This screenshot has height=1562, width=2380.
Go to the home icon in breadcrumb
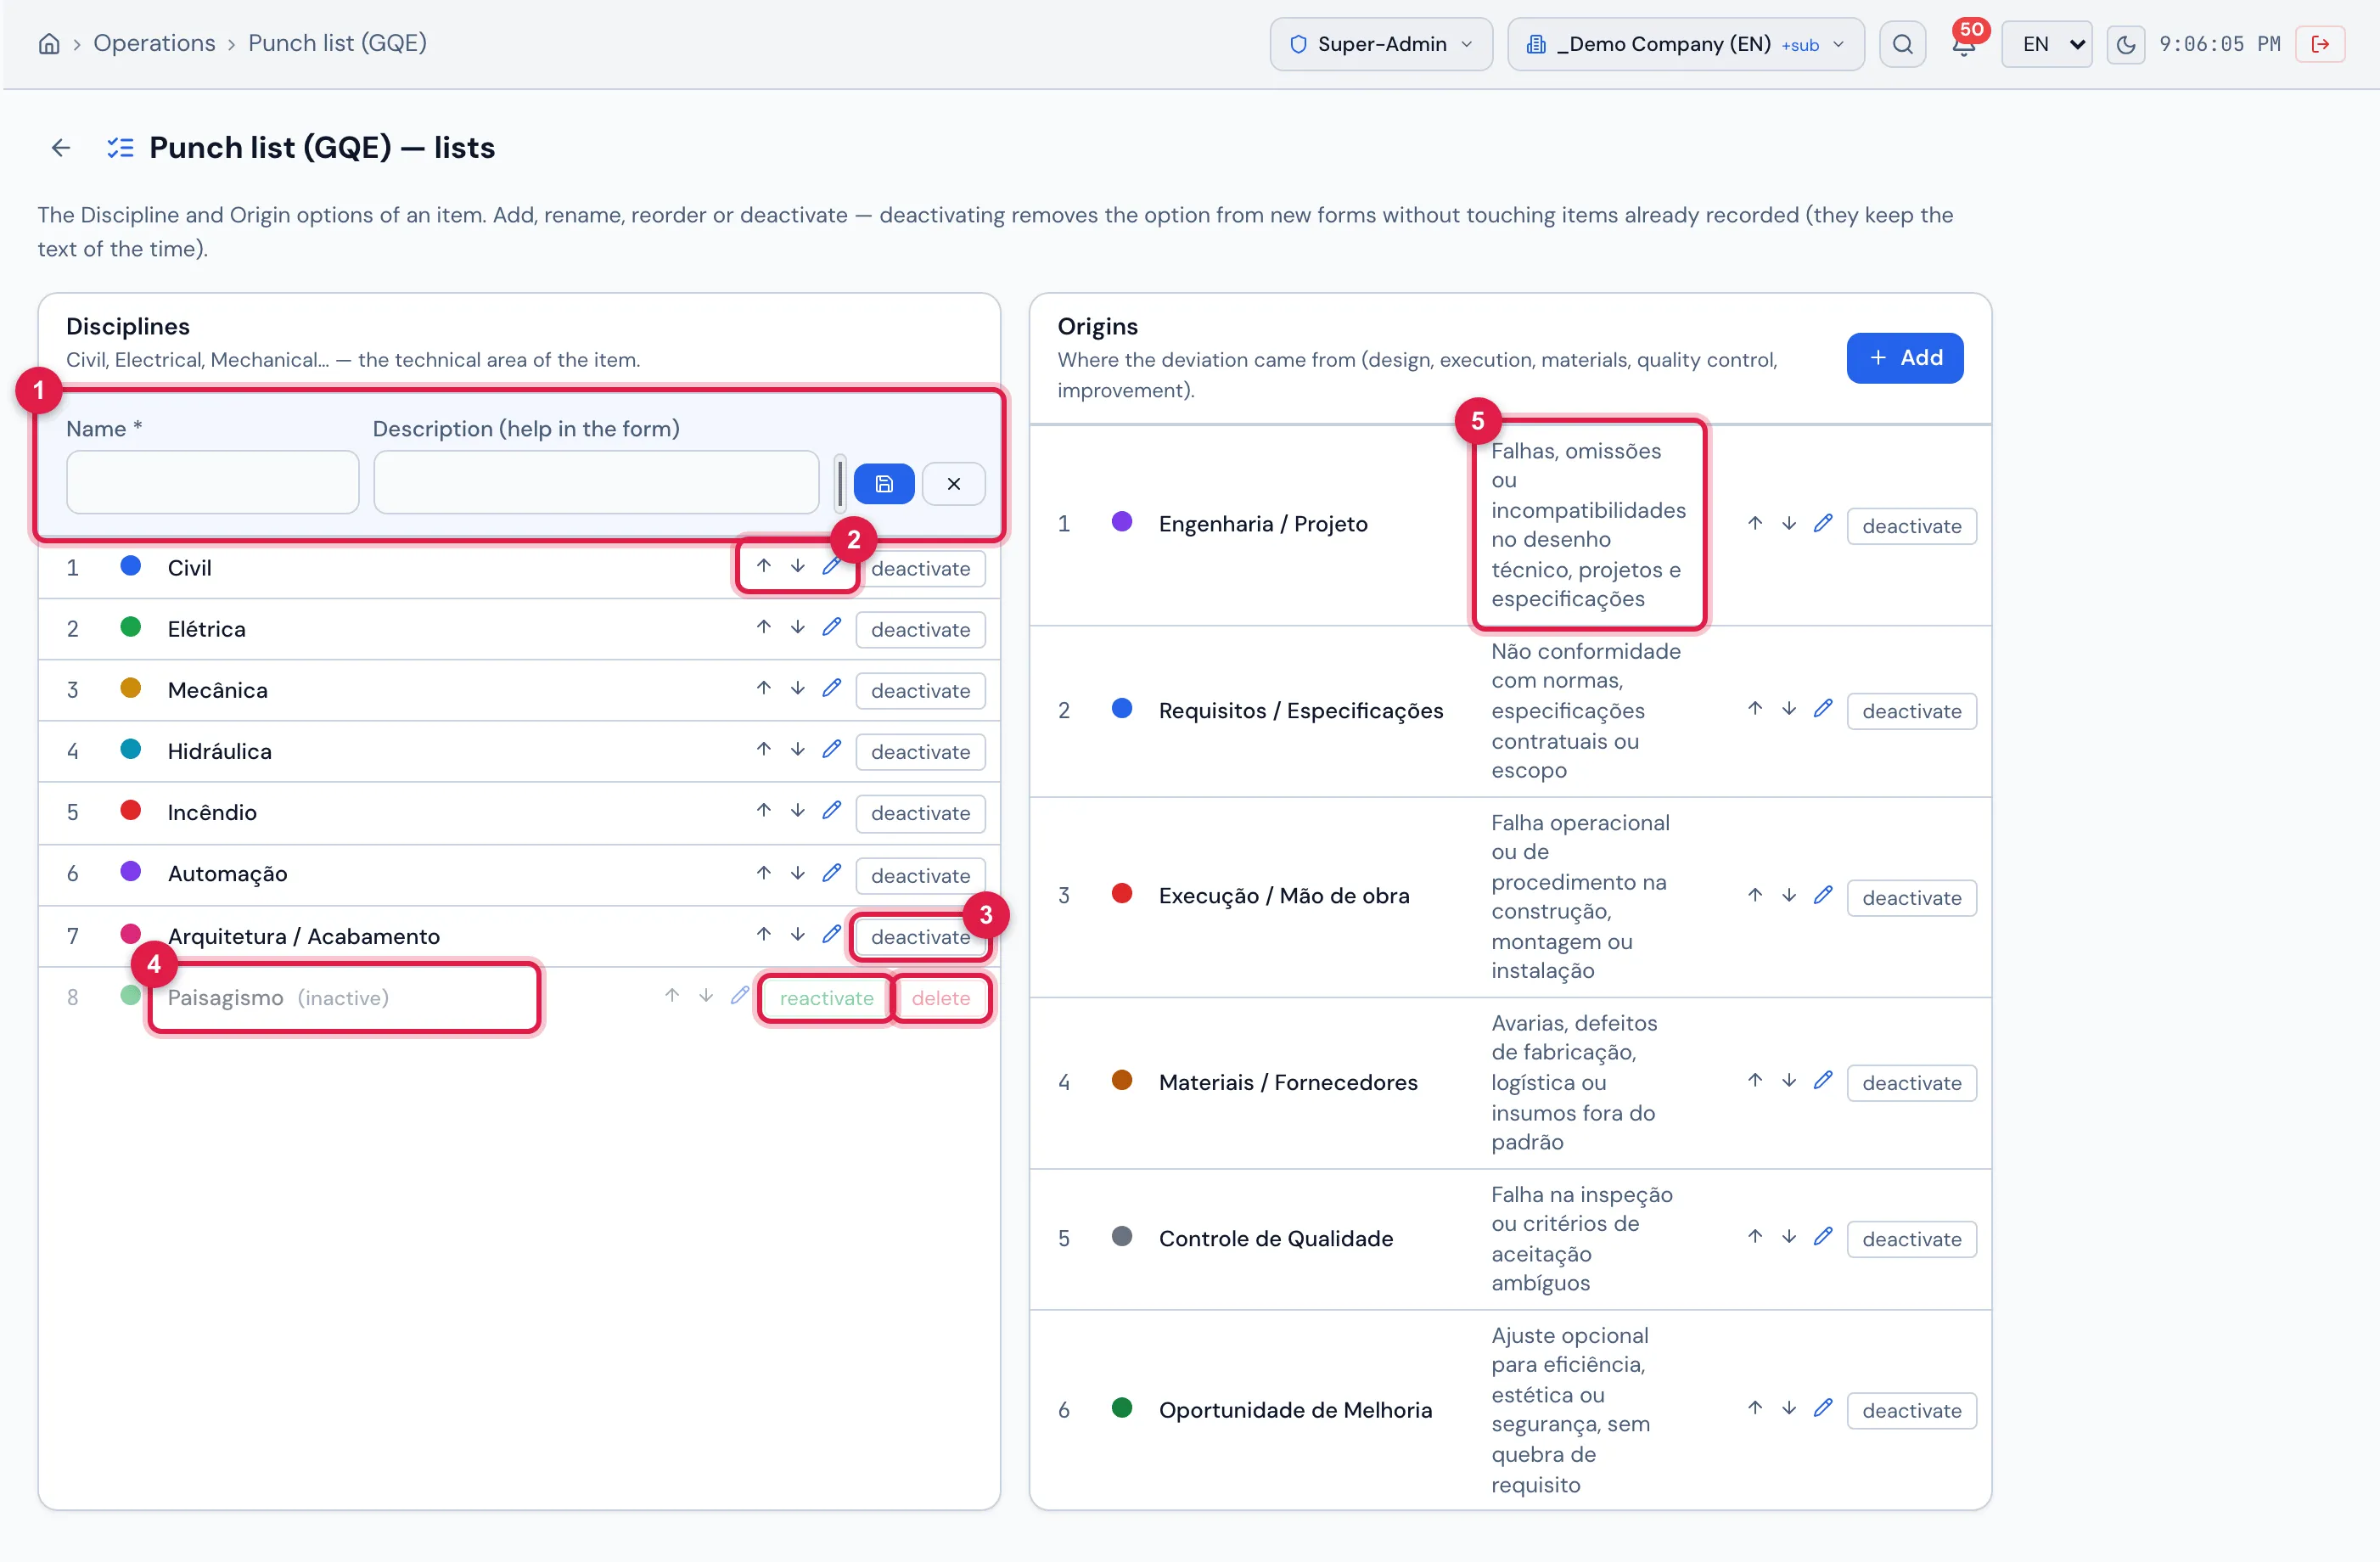pyautogui.click(x=49, y=44)
